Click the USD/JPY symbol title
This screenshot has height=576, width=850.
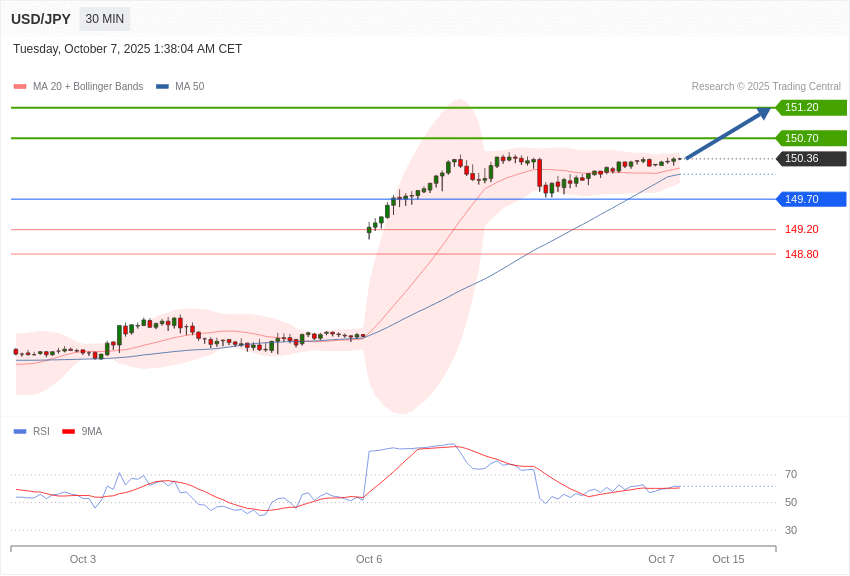tap(41, 19)
